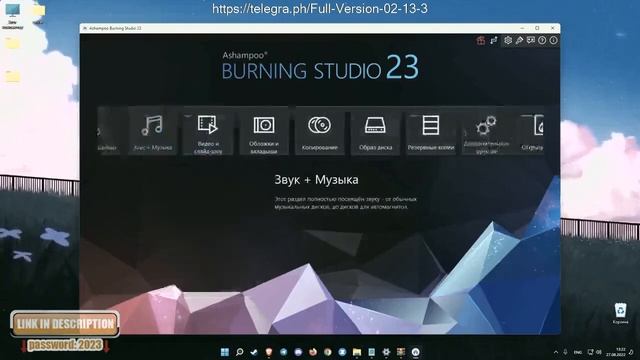Open the Windows Start menu
This screenshot has width=640, height=360.
[225, 352]
